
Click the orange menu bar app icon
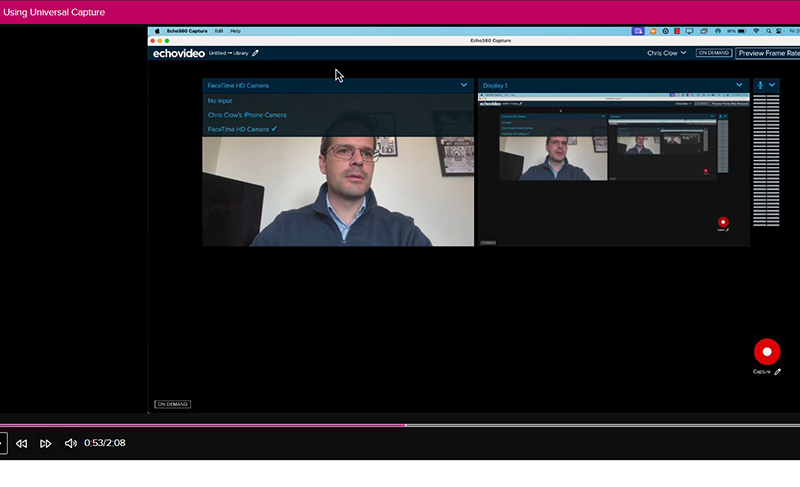click(x=653, y=31)
